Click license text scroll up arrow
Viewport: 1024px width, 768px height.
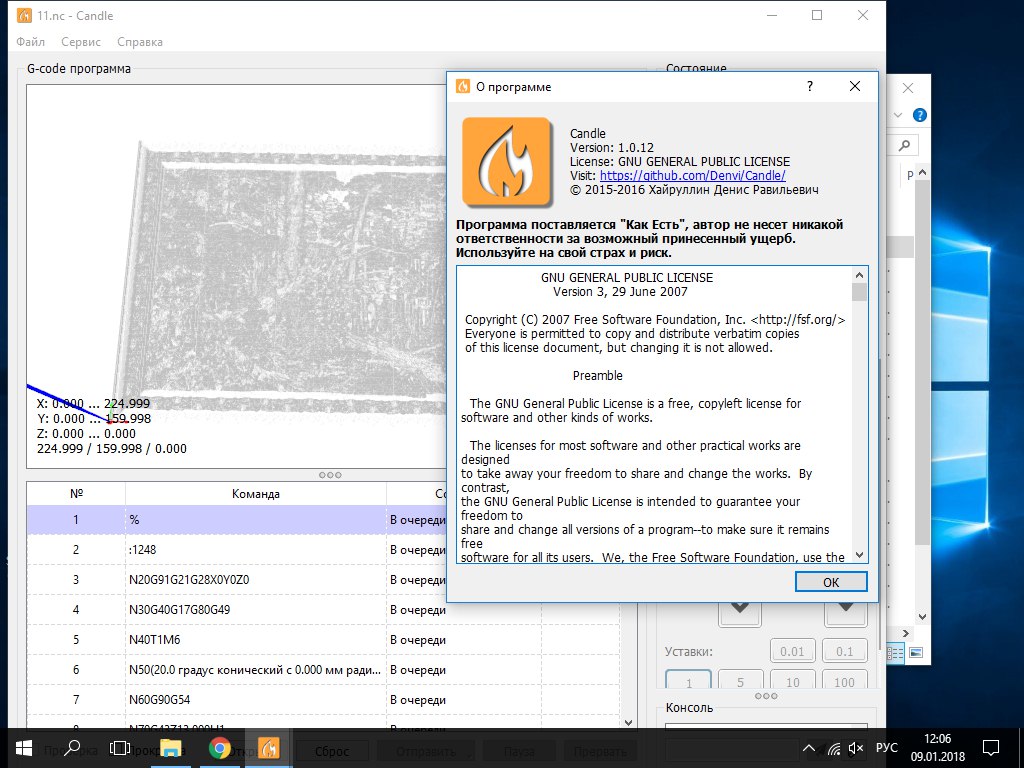tap(859, 275)
